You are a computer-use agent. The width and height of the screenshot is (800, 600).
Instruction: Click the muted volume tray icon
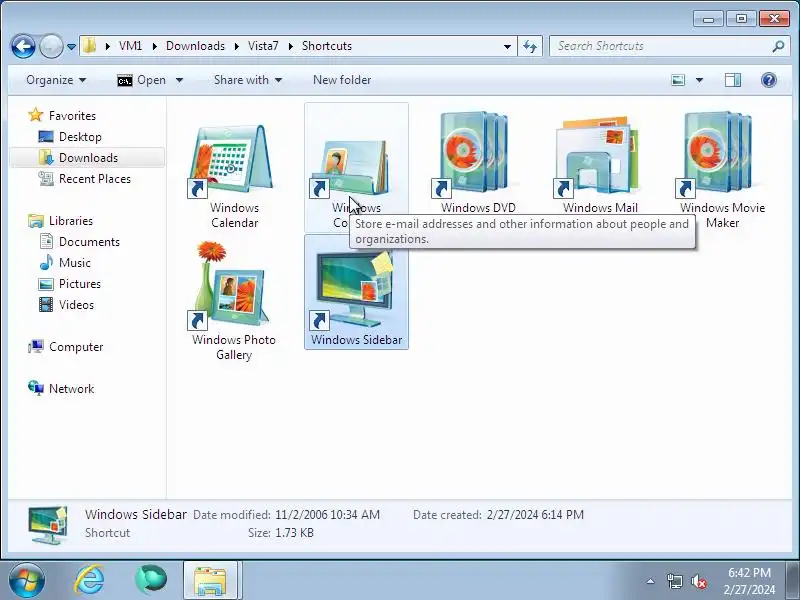[x=698, y=581]
